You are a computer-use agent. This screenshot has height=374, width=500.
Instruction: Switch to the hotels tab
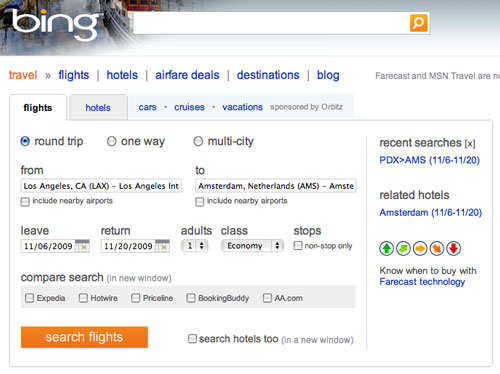click(x=98, y=108)
